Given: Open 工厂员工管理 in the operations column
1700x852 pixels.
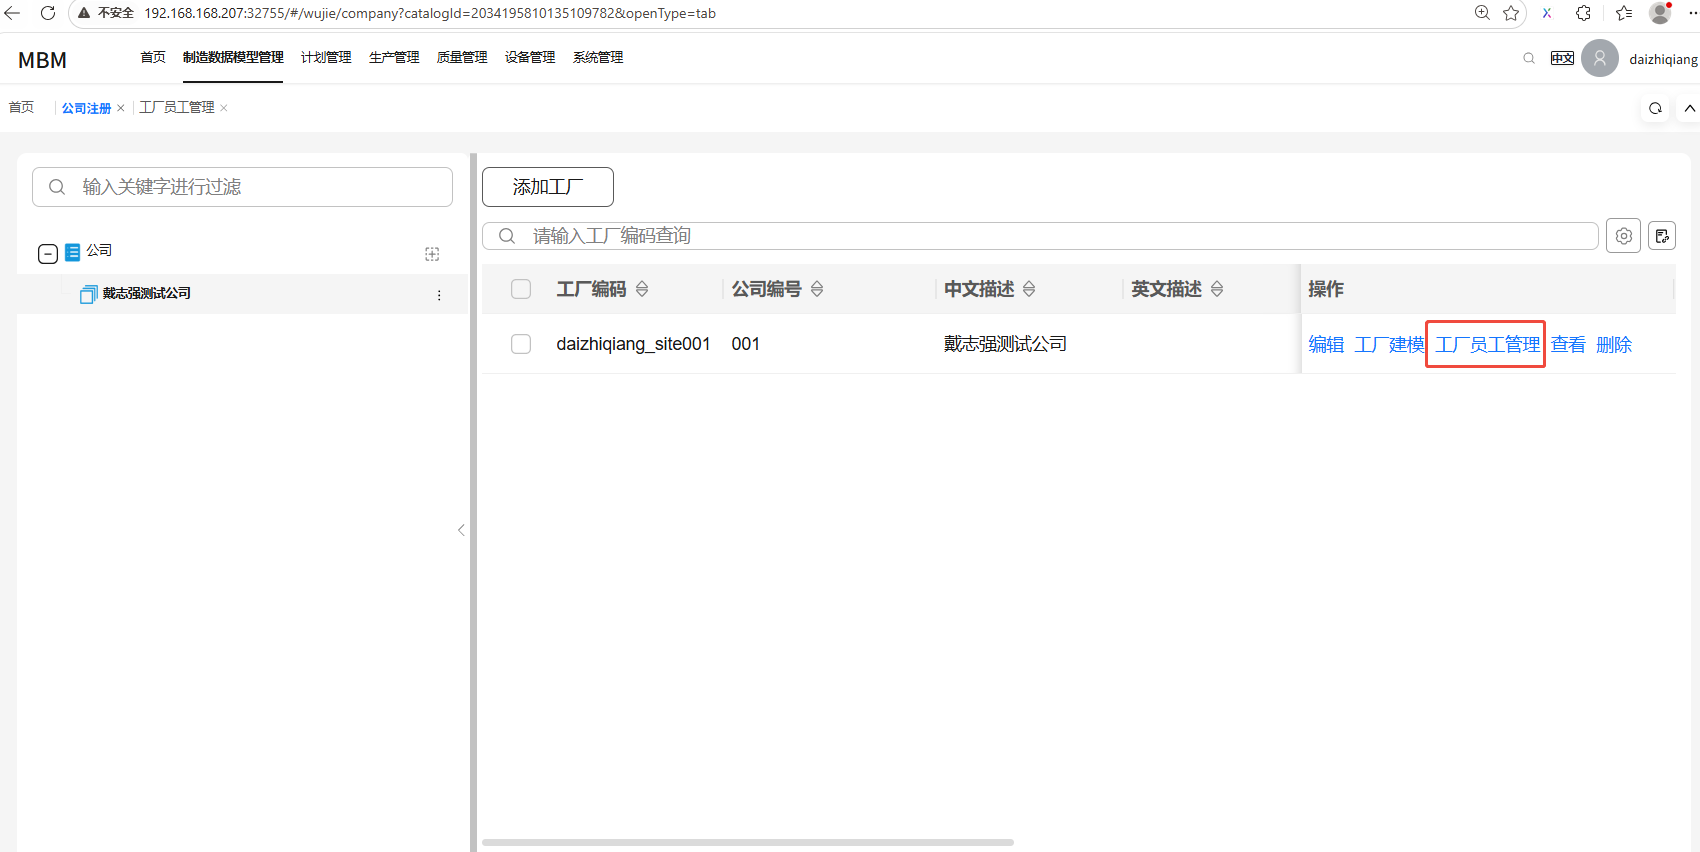Looking at the screenshot, I should click(x=1487, y=344).
